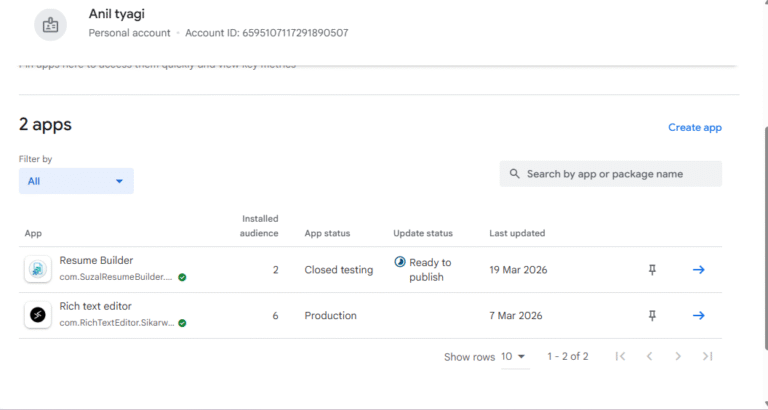Click the green verified badge under Rich text editor
The width and height of the screenshot is (768, 410).
pos(182,323)
